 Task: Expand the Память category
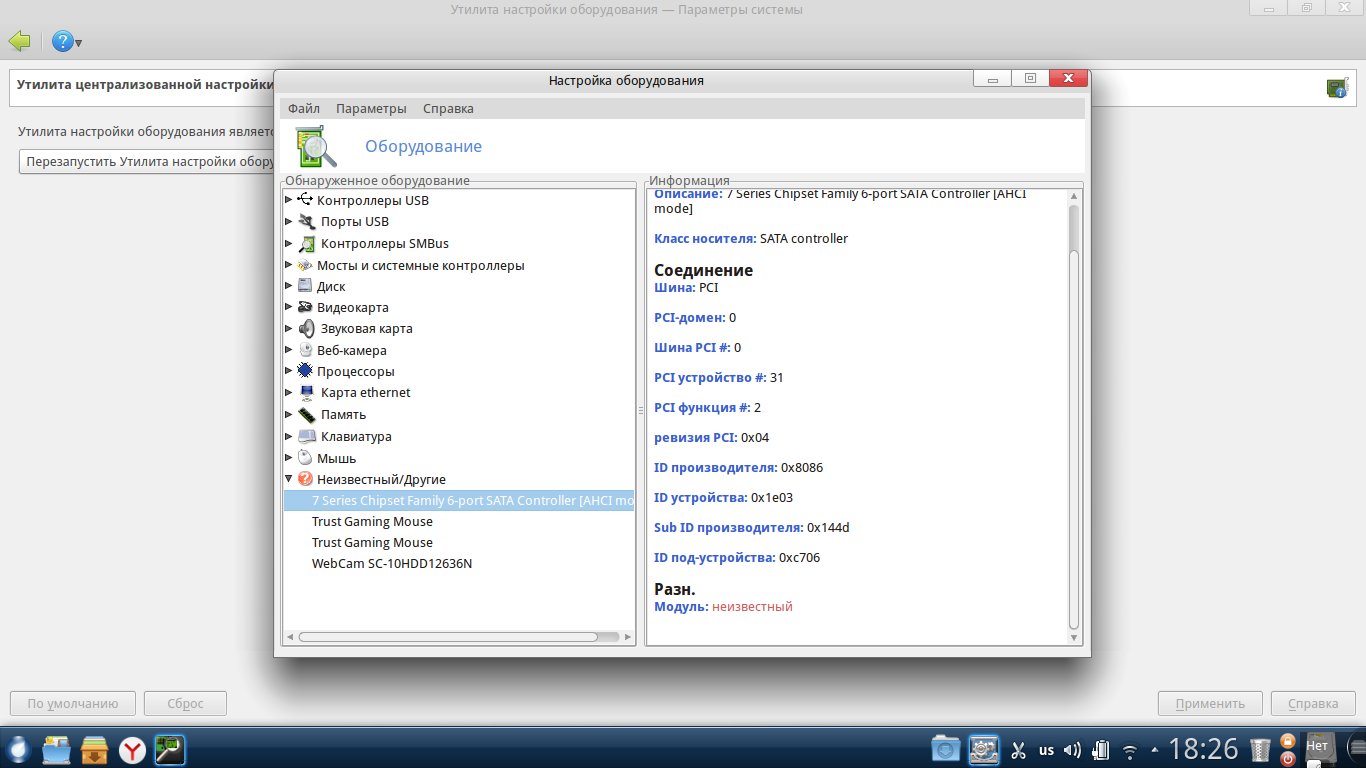tap(289, 414)
